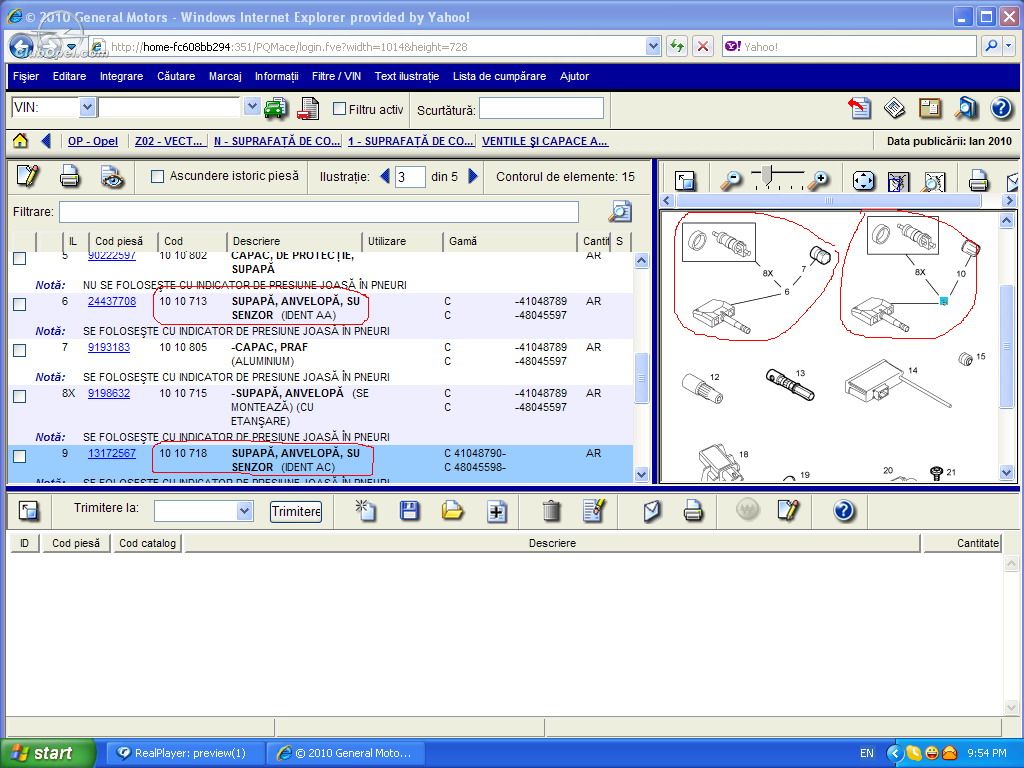Image resolution: width=1024 pixels, height=768 pixels.
Task: Click the OP - Opel breadcrumb link
Action: pos(93,141)
